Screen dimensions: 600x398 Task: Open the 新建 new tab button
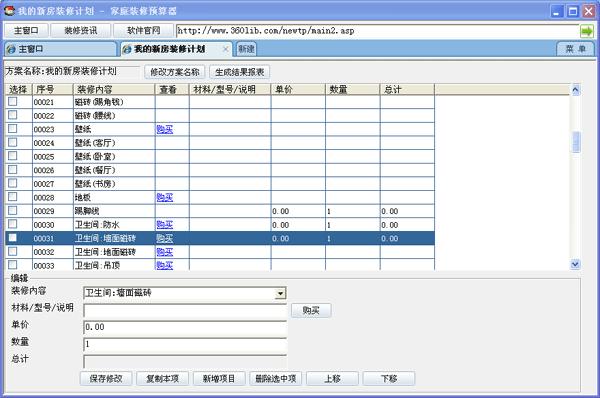coord(246,49)
